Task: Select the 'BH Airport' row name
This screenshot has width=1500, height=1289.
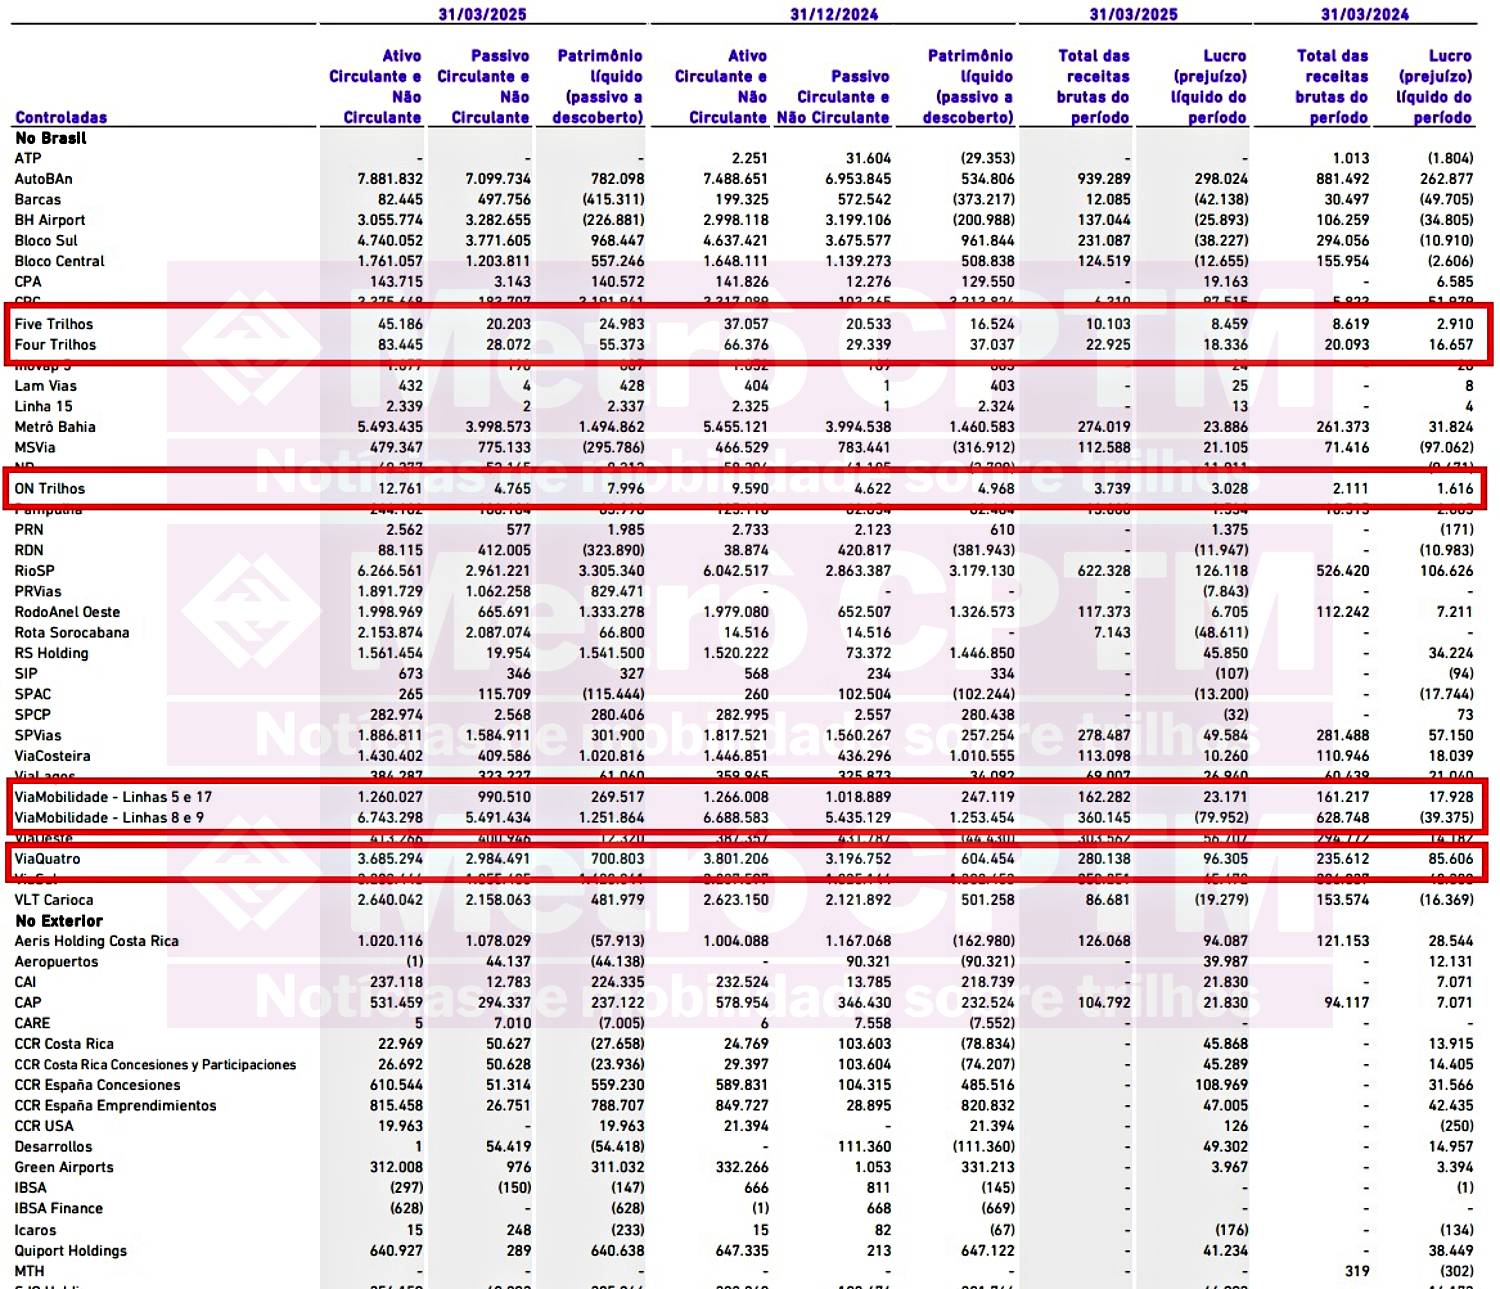Action: tap(50, 220)
